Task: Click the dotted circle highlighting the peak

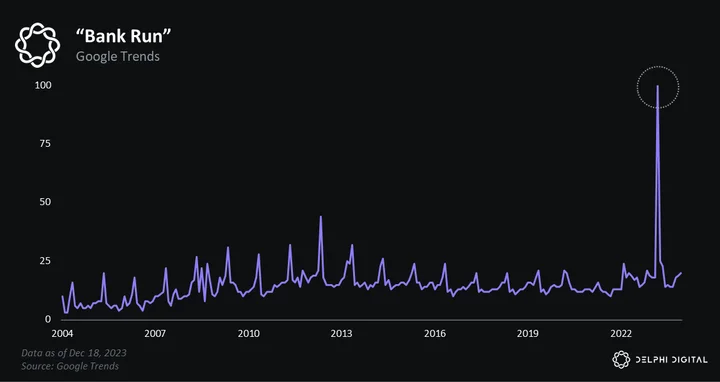Action: click(658, 87)
